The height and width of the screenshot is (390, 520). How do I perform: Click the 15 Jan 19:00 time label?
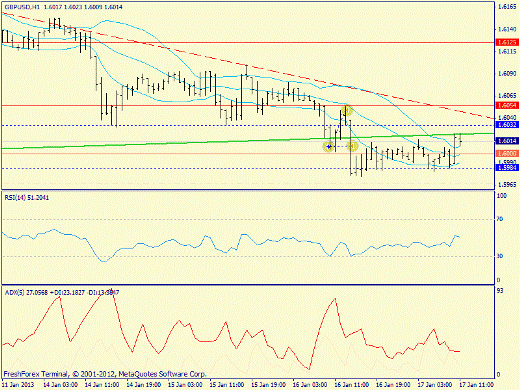(268, 385)
